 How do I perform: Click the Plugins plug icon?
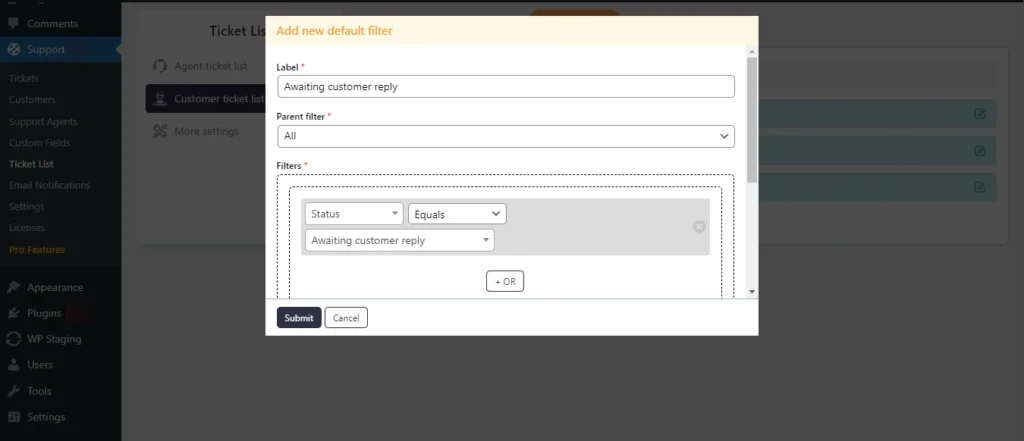pos(13,313)
